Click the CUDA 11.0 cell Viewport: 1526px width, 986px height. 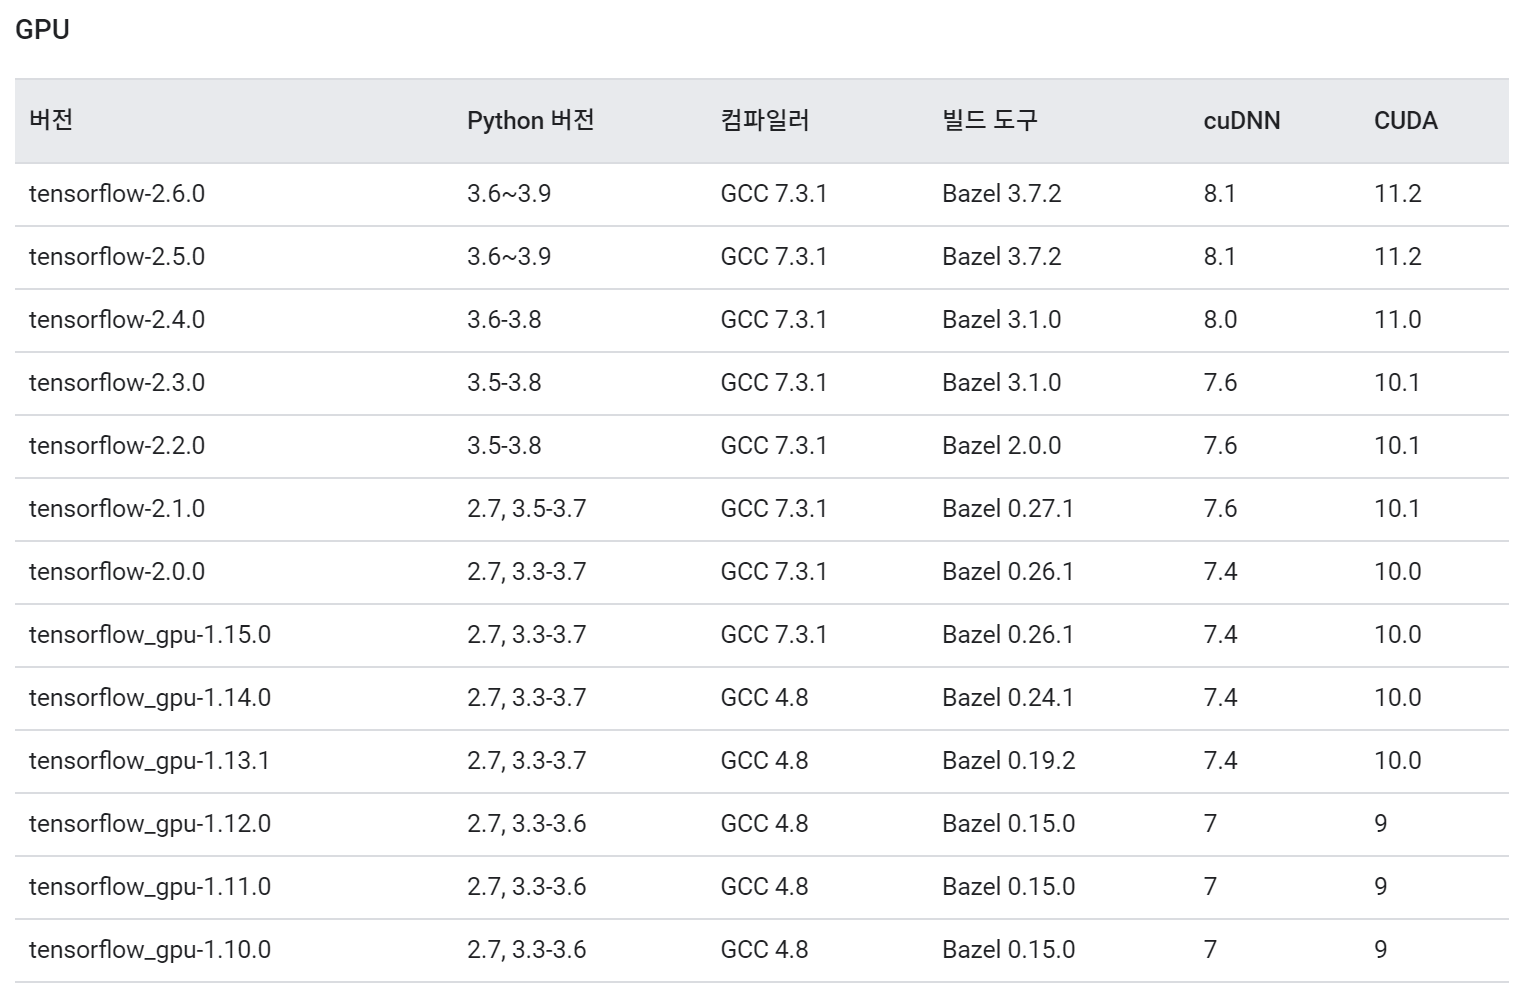coord(1398,320)
